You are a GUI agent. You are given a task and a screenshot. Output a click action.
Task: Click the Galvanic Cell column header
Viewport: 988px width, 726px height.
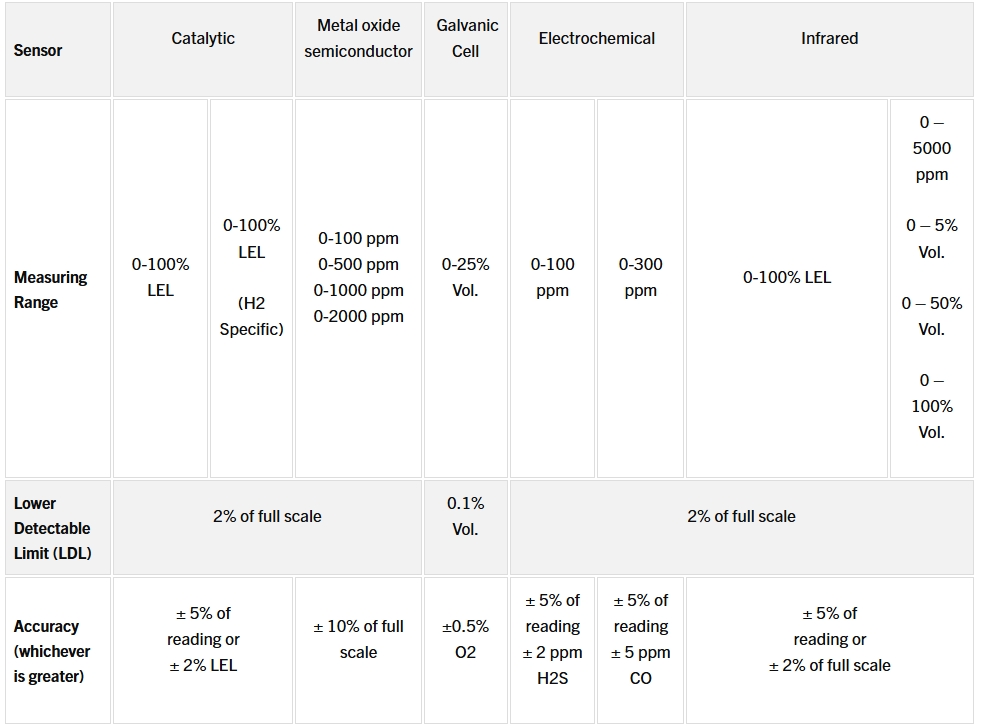pos(466,39)
